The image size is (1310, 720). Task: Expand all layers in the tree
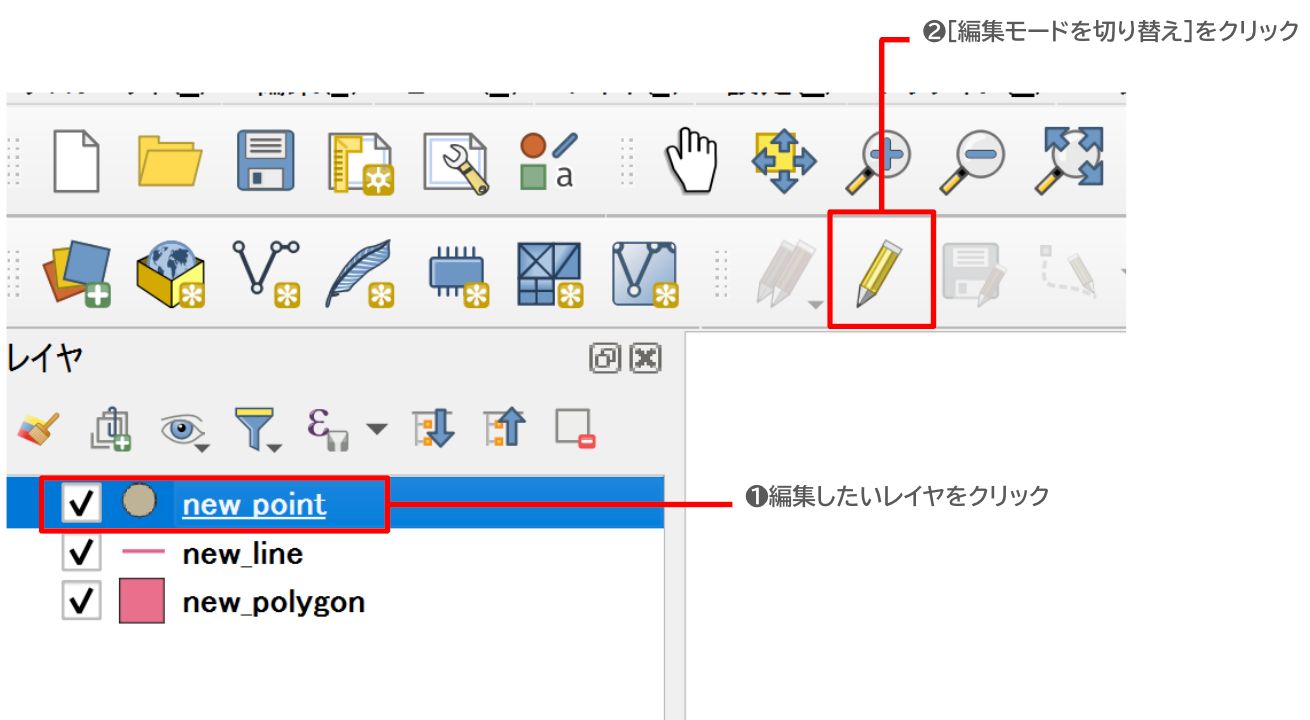pos(433,429)
